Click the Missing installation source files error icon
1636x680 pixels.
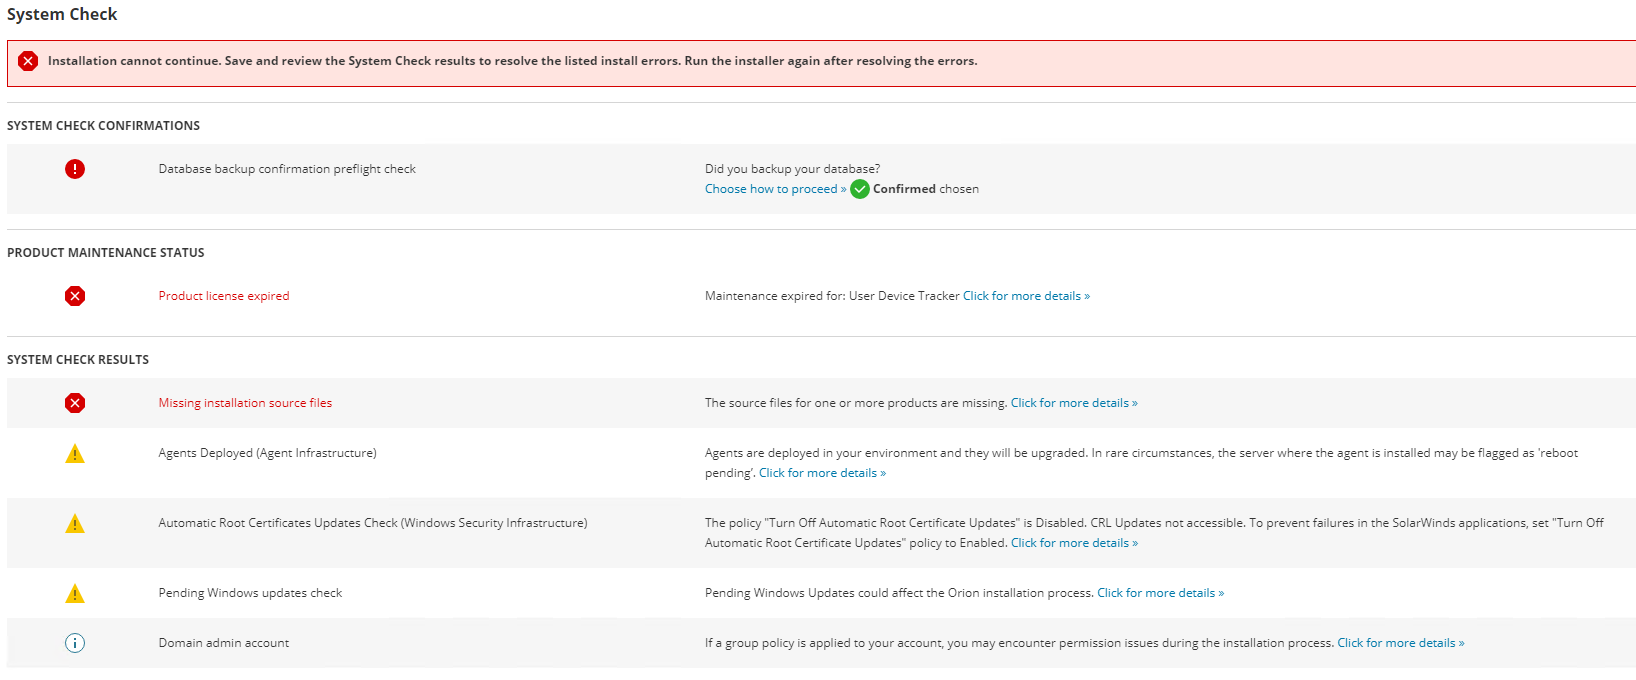[75, 403]
